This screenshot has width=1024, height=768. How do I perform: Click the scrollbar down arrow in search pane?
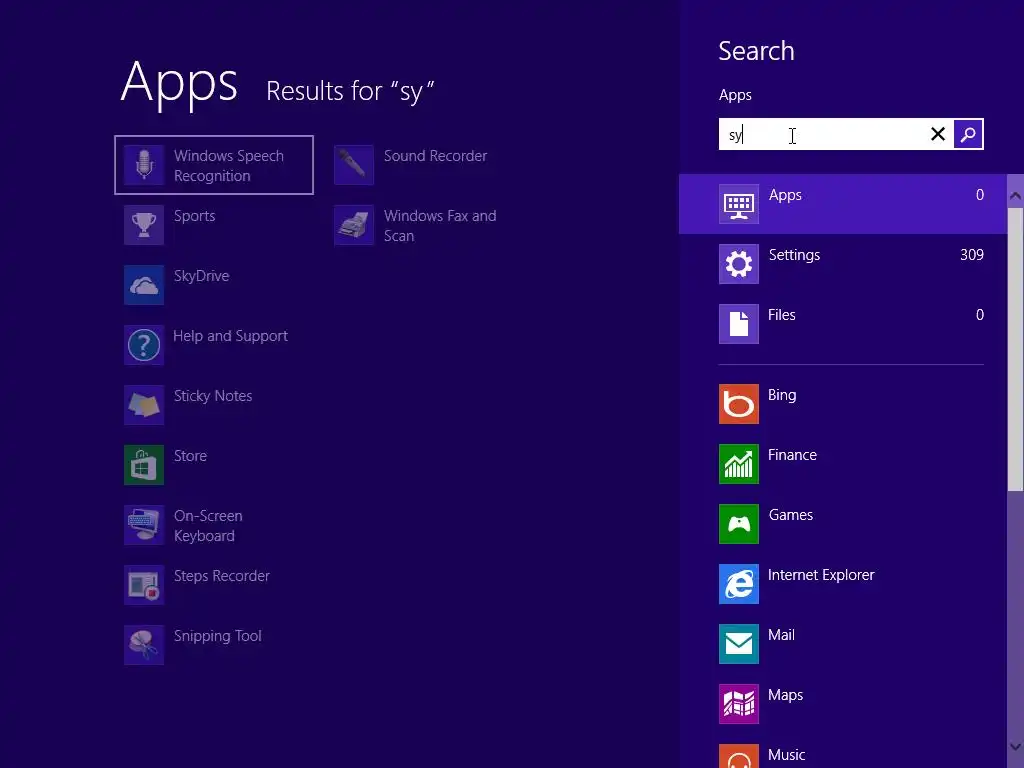[1016, 747]
